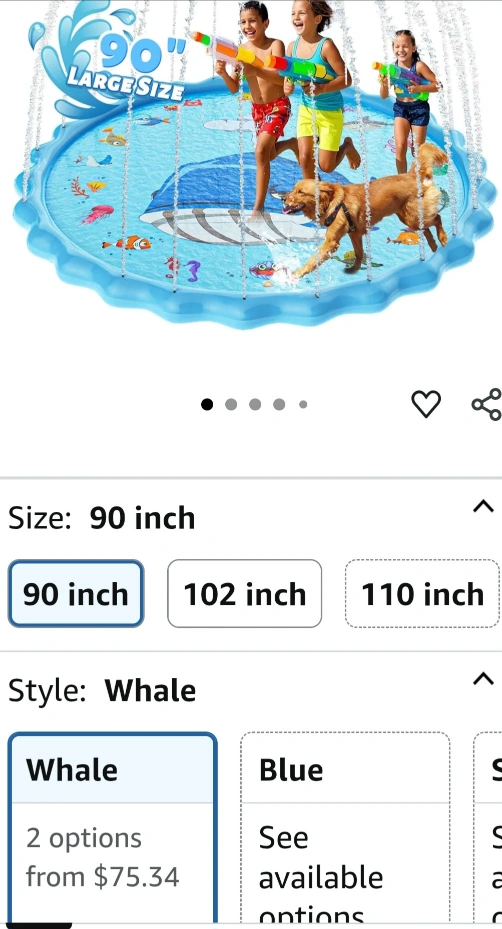Tap the 2 options from $75.34 text

coord(102,857)
